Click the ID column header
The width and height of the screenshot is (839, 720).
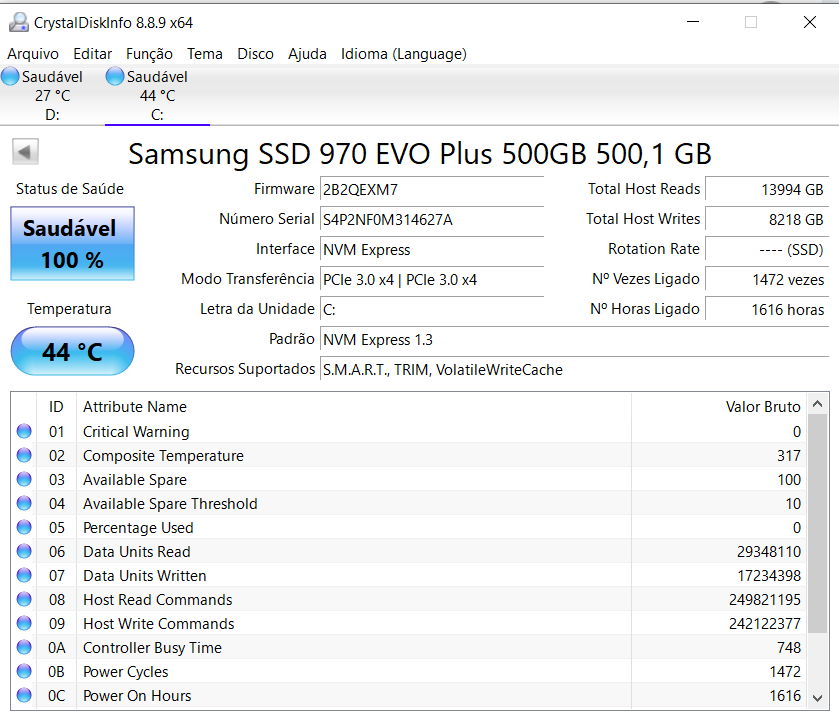click(56, 407)
